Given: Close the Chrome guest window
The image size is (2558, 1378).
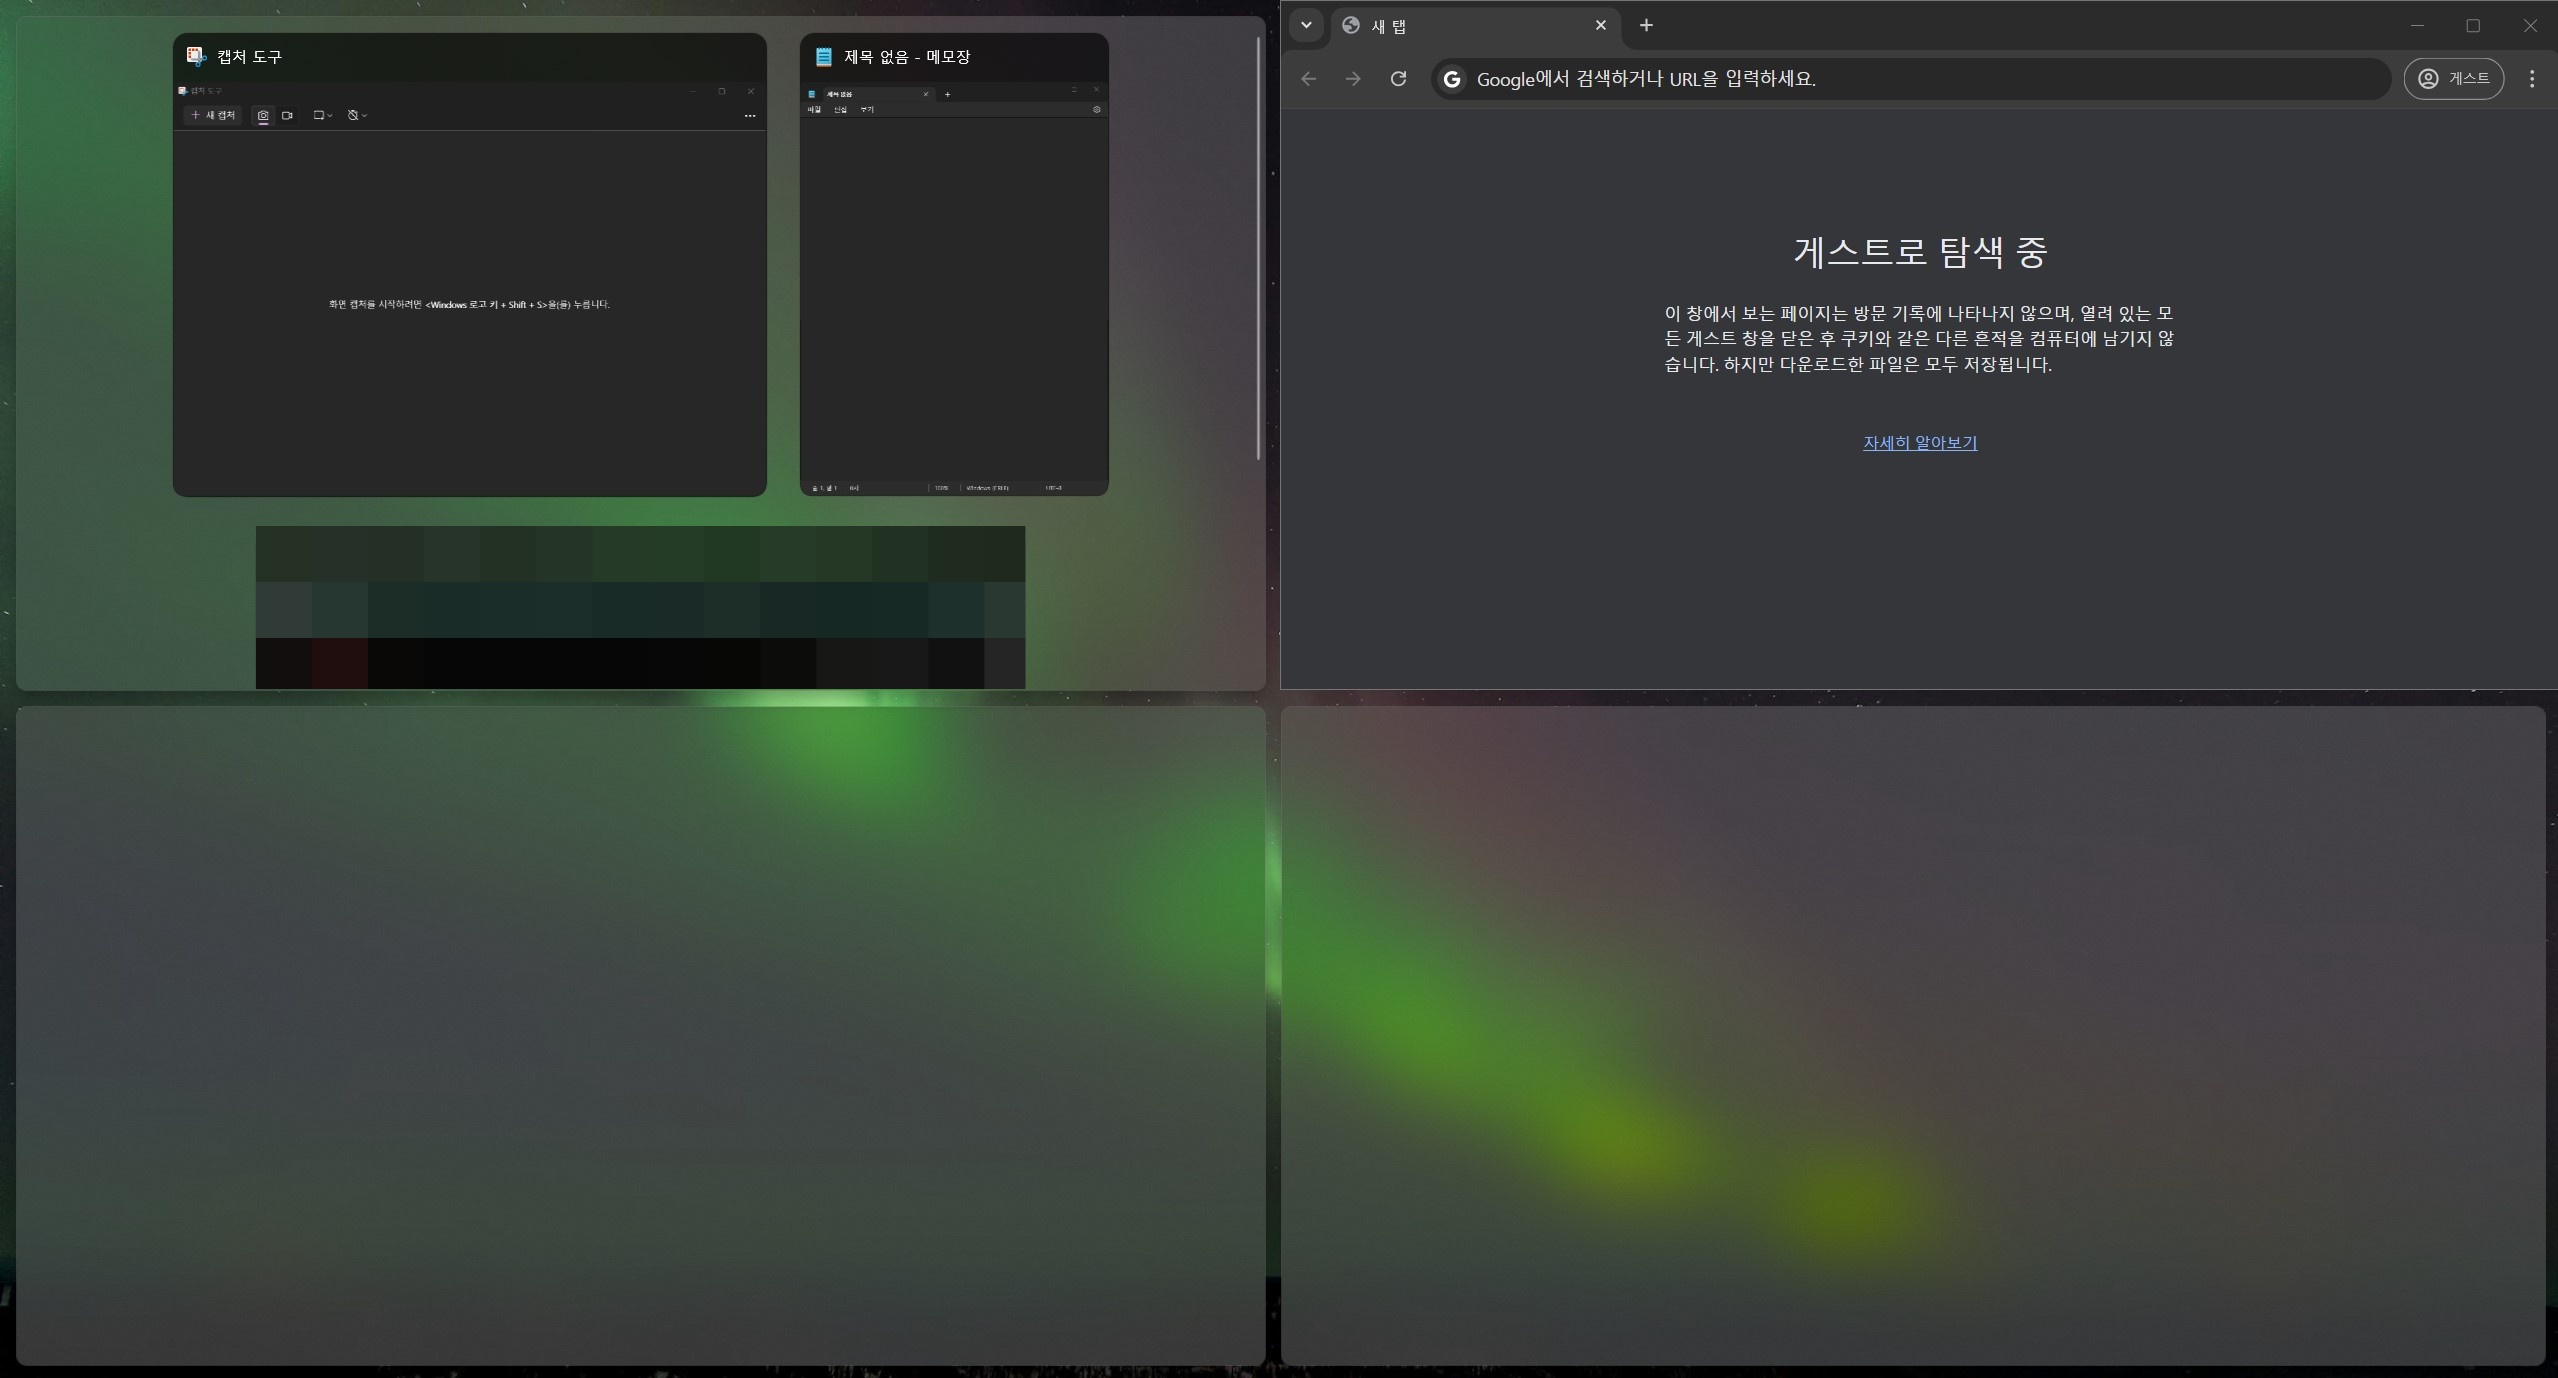Looking at the screenshot, I should coord(2529,26).
